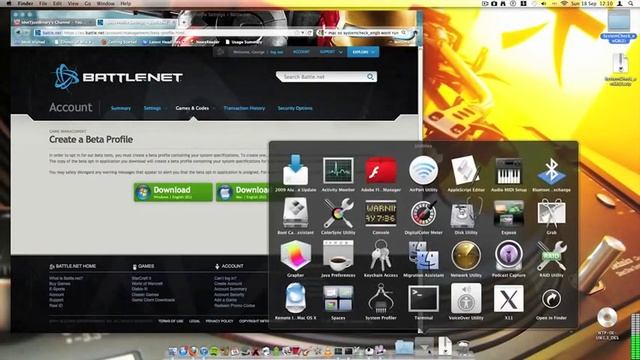The width and height of the screenshot is (640, 360).
Task: Launch Network Utility
Action: [466, 256]
